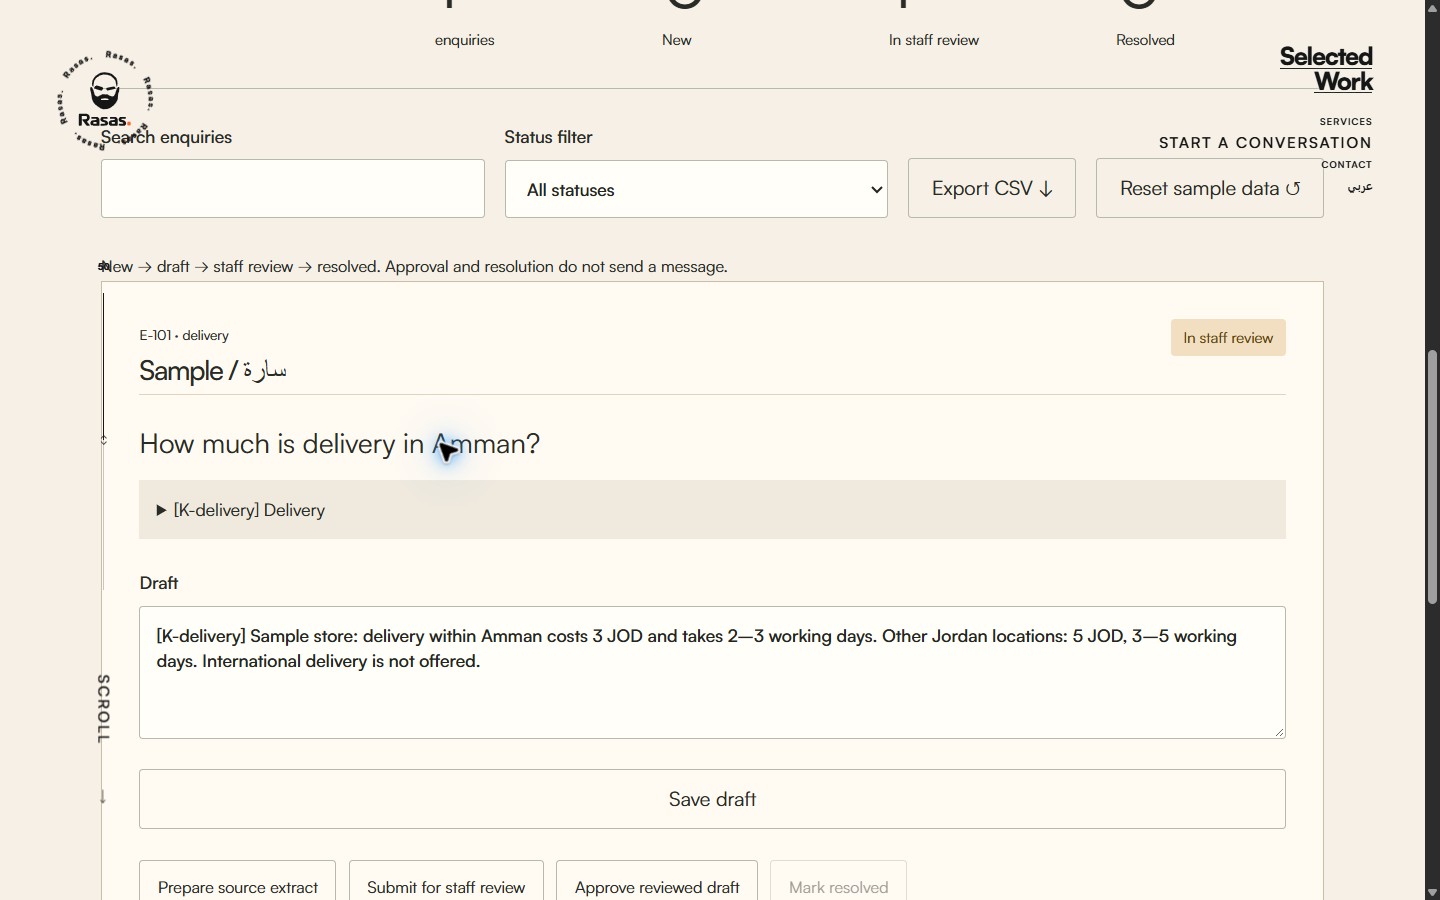This screenshot has height=900, width=1440.
Task: Go to the Contact navigation item
Action: coord(1346,164)
